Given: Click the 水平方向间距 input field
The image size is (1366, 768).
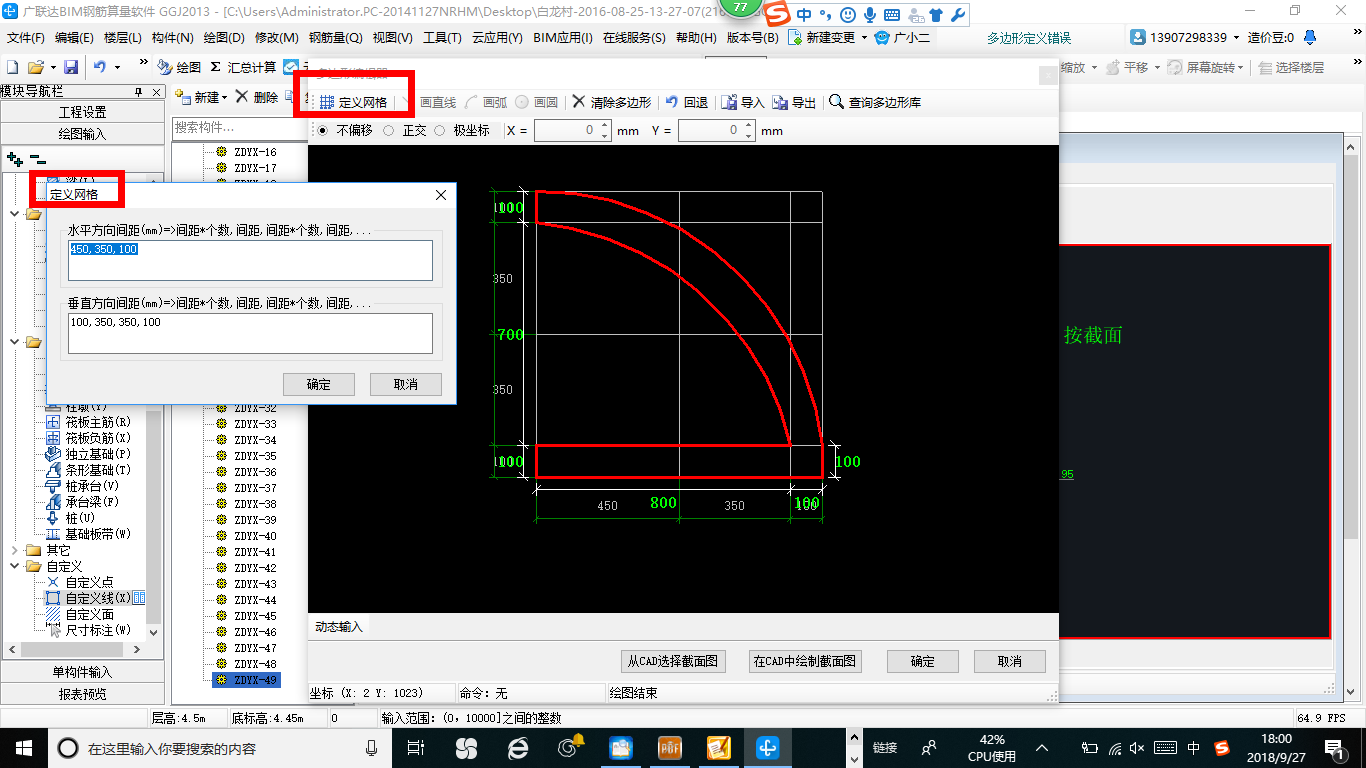Looking at the screenshot, I should coord(250,260).
